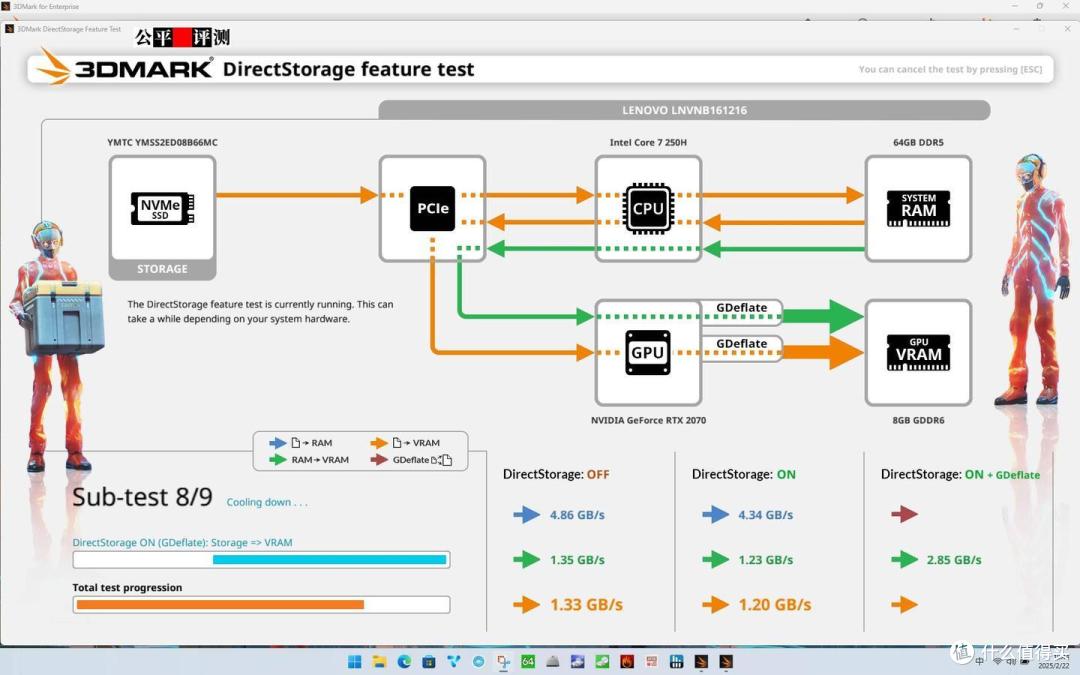This screenshot has width=1080, height=675.
Task: Click the 1.23 GB/s result value
Action: [x=765, y=560]
